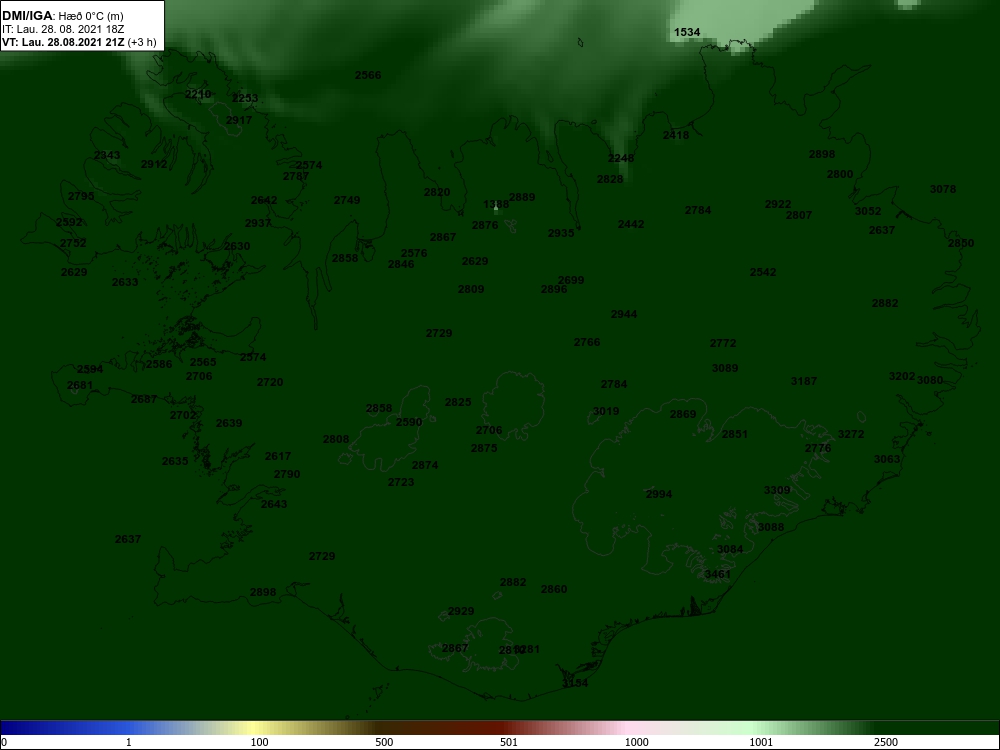The height and width of the screenshot is (750, 1000).
Task: Select the 2889 height value
Action: pos(522,197)
